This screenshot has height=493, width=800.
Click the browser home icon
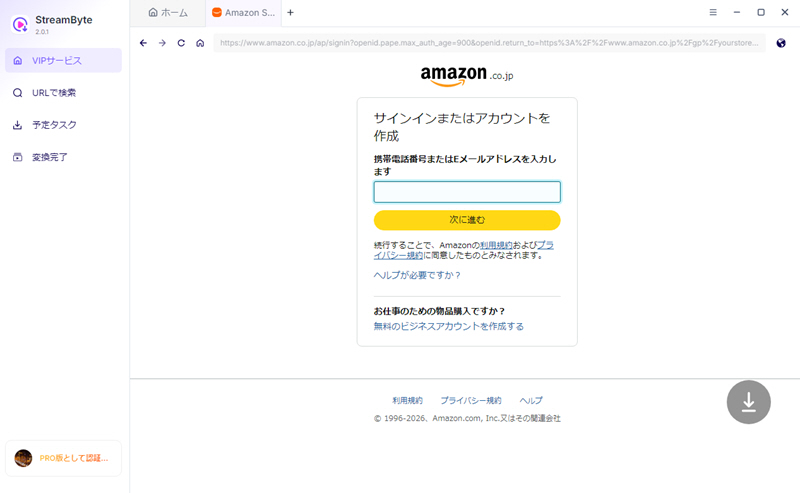pyautogui.click(x=200, y=43)
